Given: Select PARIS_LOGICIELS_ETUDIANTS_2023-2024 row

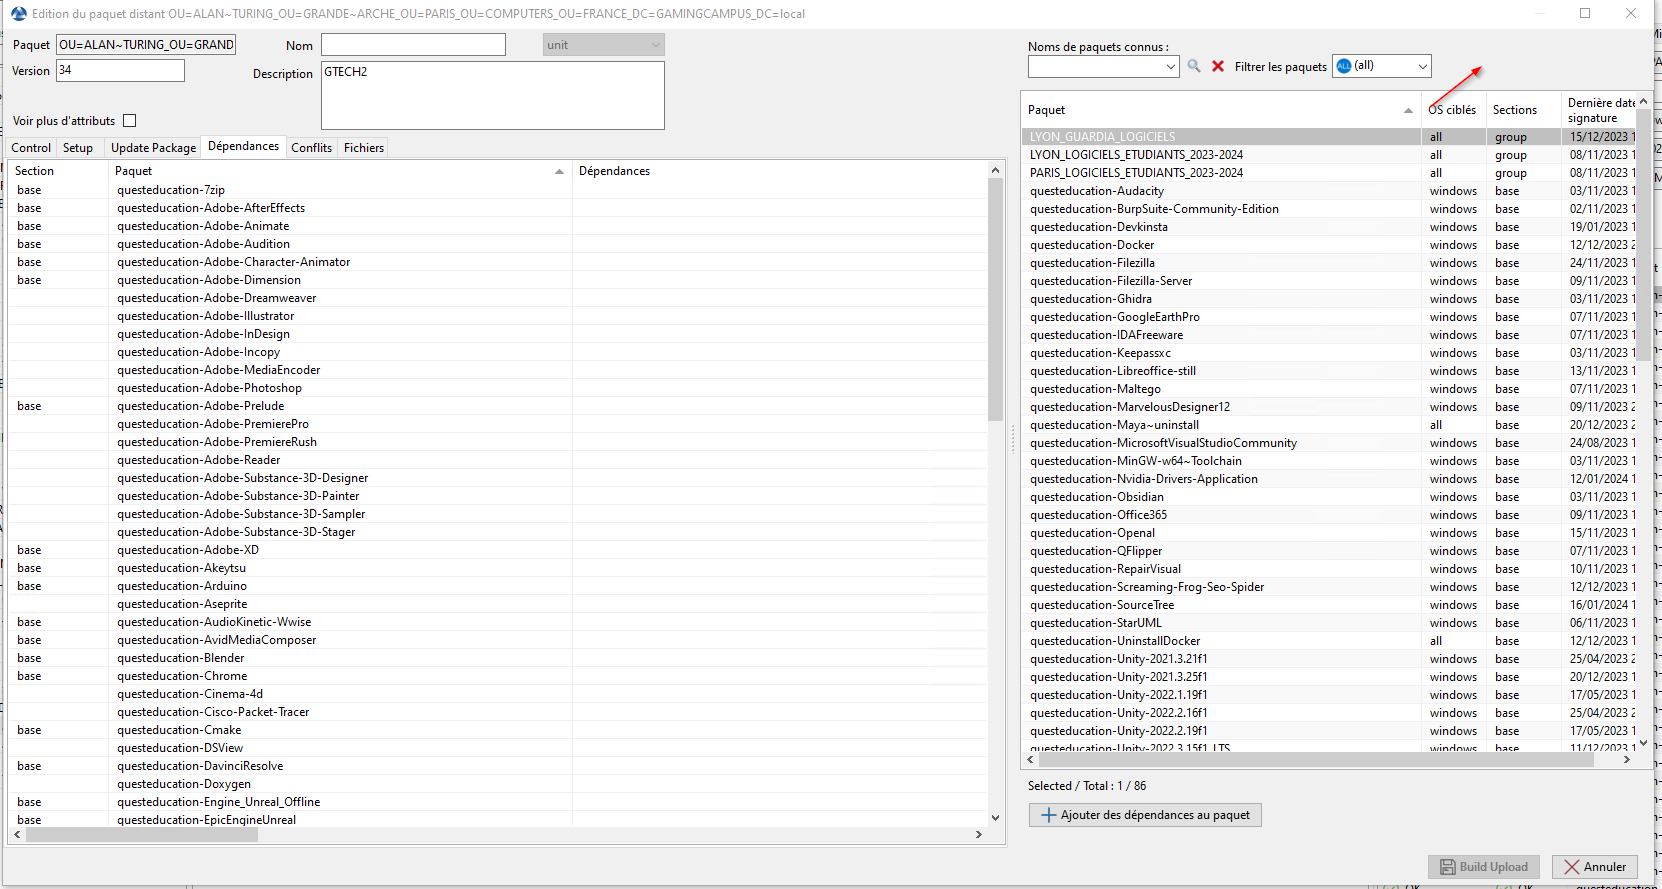Looking at the screenshot, I should tap(1329, 173).
